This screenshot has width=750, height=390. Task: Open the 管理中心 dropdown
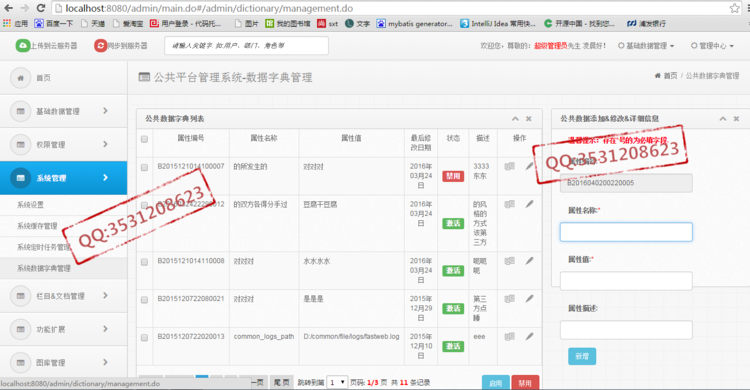712,46
